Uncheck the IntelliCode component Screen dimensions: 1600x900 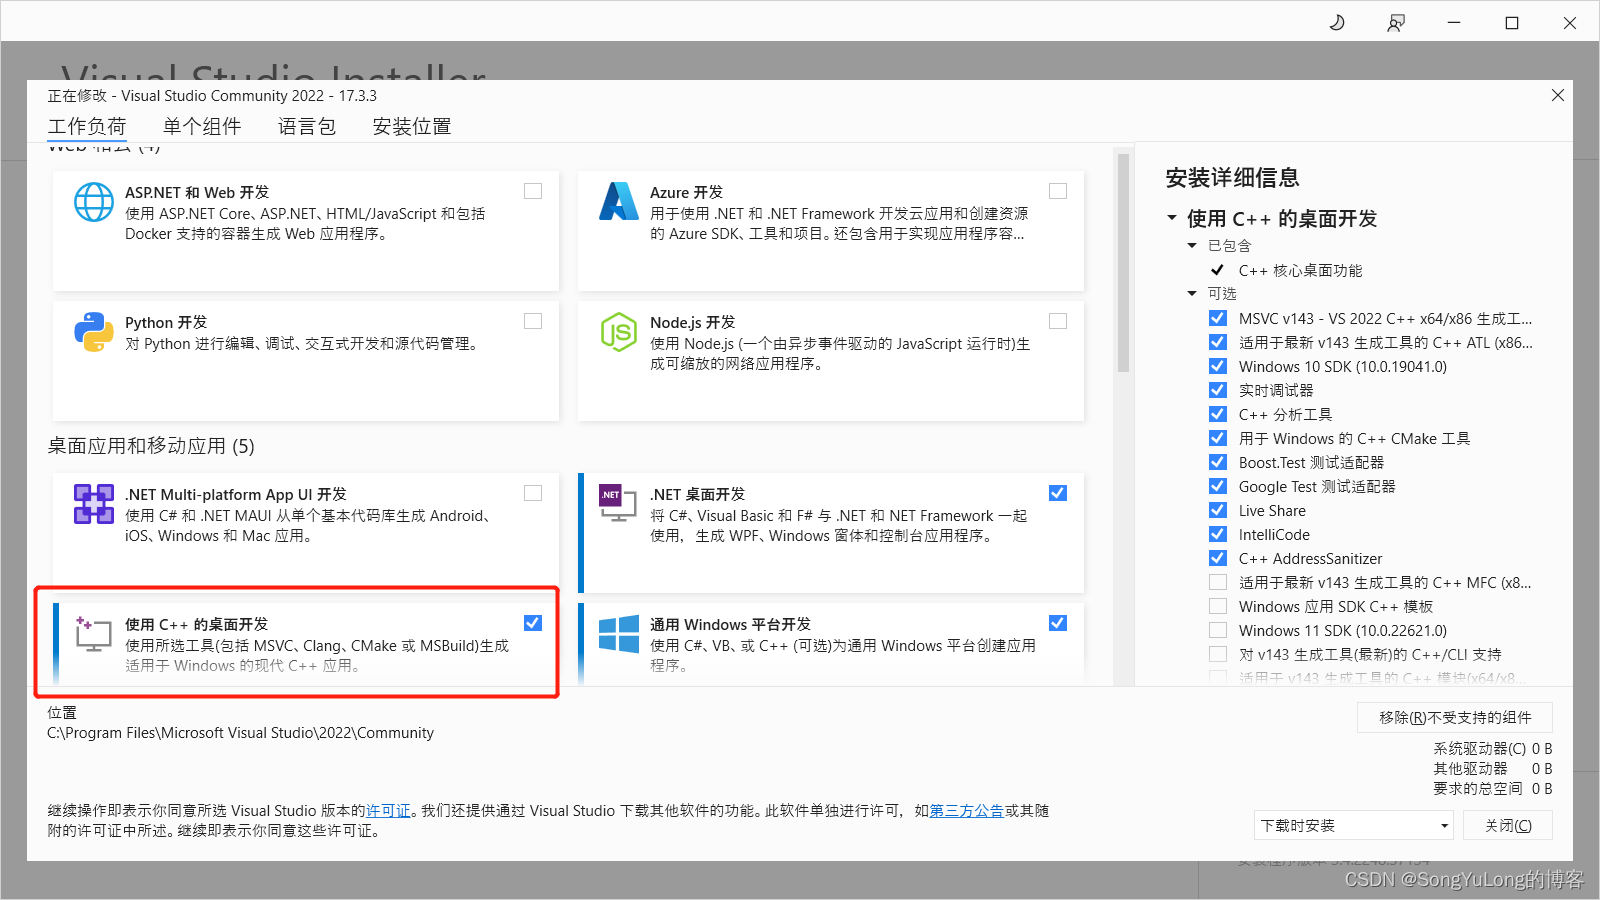tap(1218, 534)
